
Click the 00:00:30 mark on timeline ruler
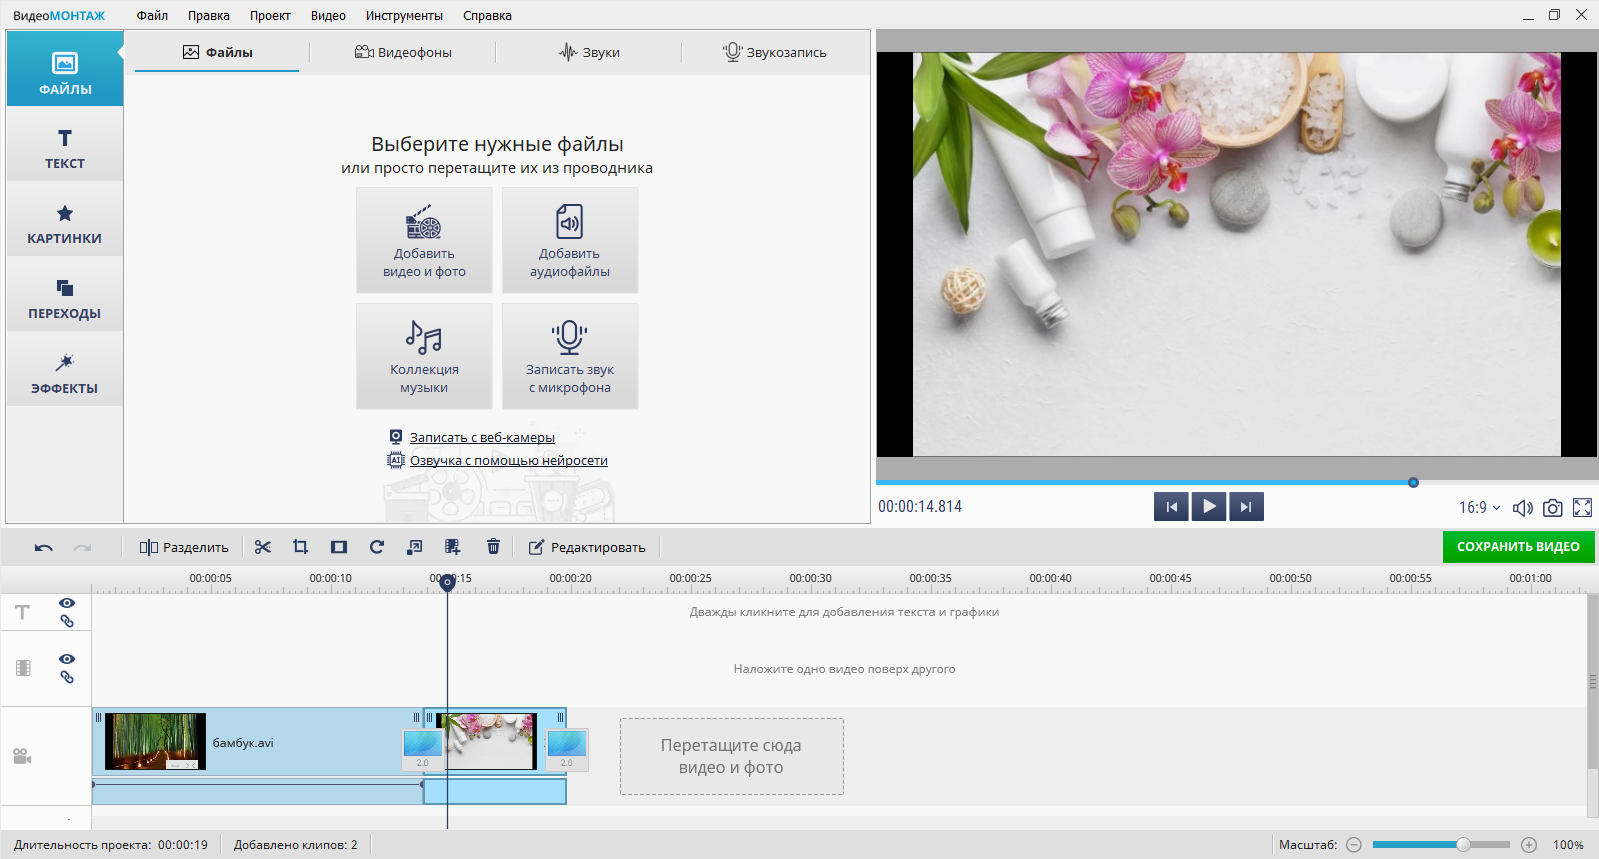(x=810, y=578)
